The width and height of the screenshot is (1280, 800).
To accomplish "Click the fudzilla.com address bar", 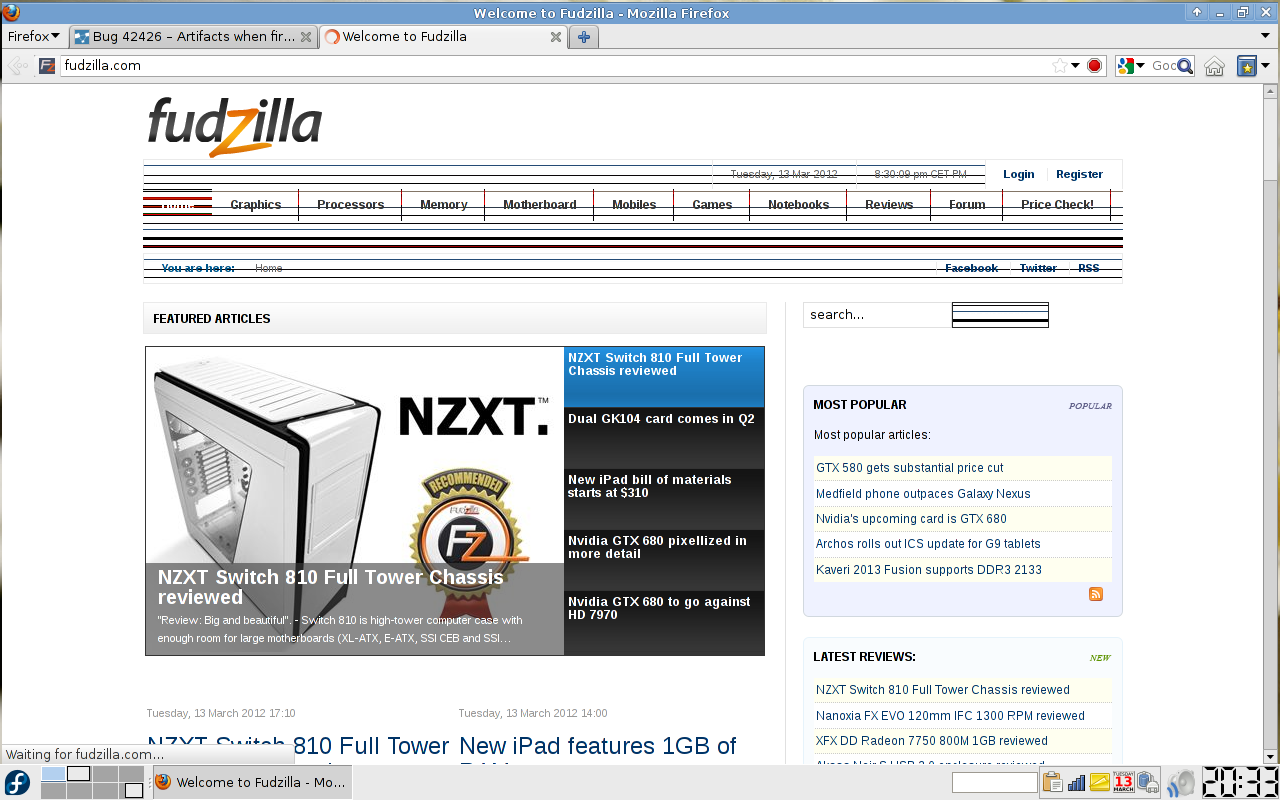I will coord(550,66).
